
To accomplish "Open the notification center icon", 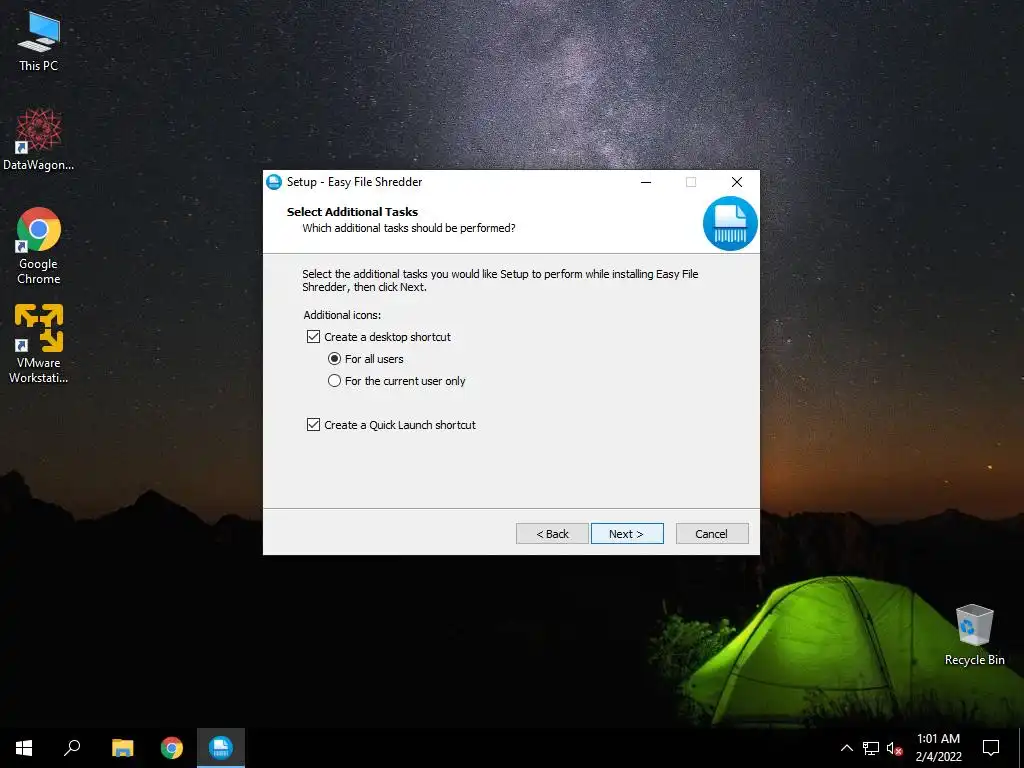I will pos(991,748).
